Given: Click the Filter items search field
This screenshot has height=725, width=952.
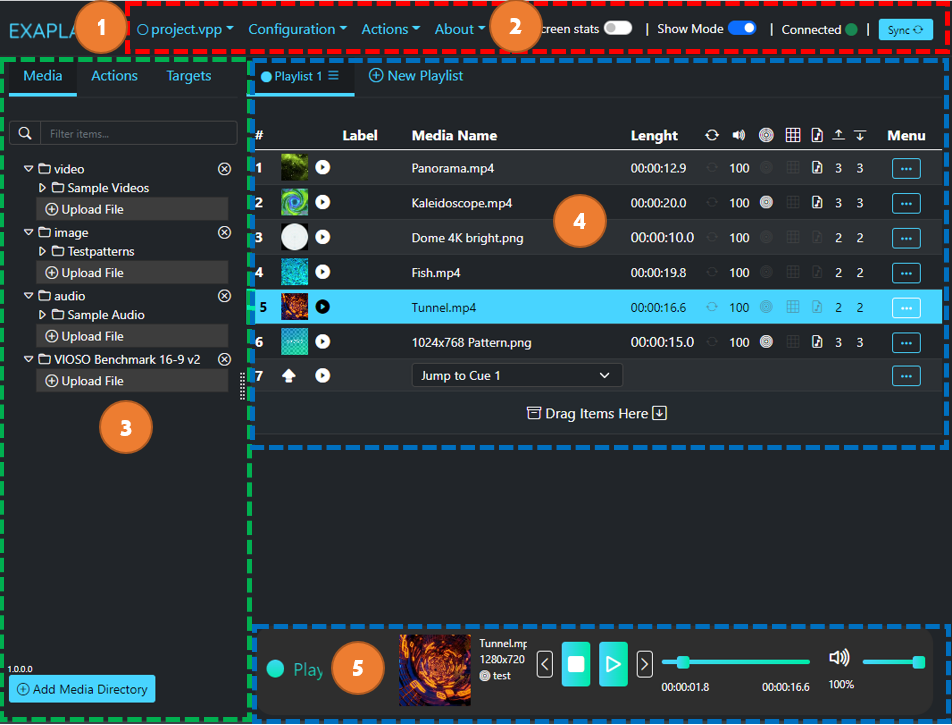Looking at the screenshot, I should (x=140, y=133).
